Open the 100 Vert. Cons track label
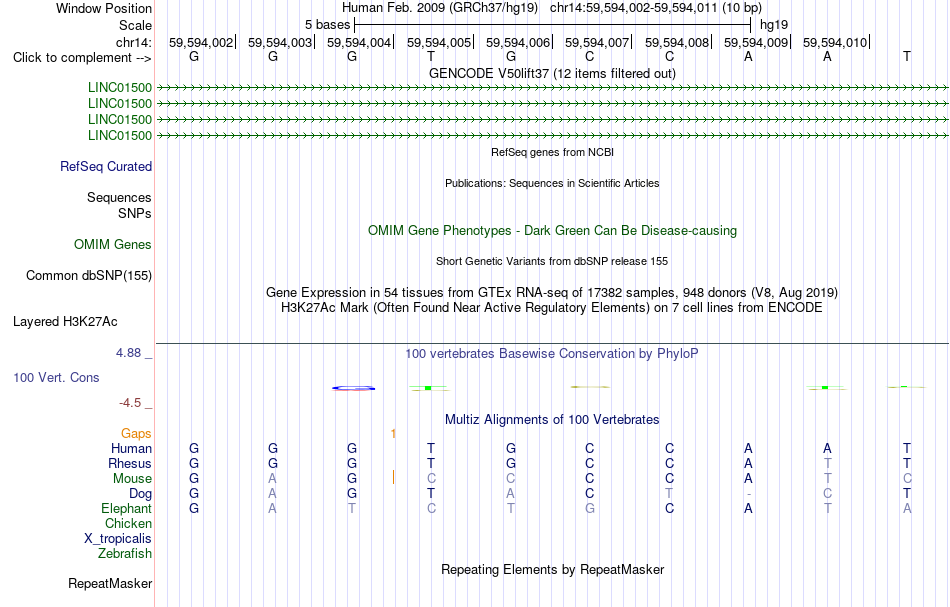The height and width of the screenshot is (607, 950). pos(56,377)
